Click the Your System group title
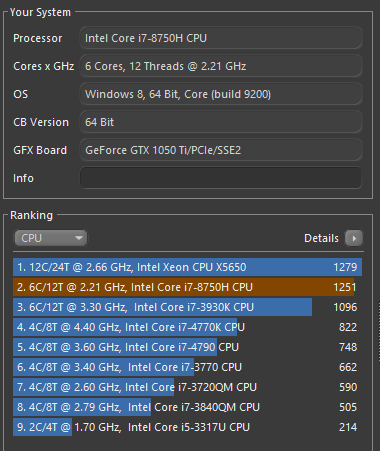The image size is (380, 451). [40, 12]
